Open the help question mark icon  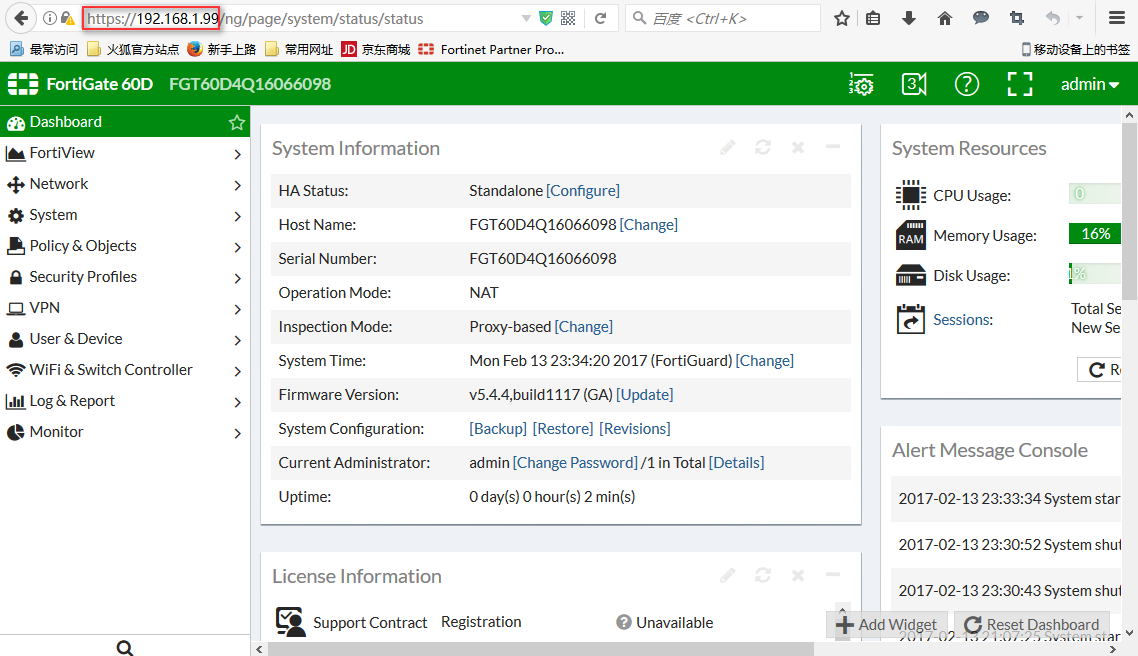coord(967,84)
